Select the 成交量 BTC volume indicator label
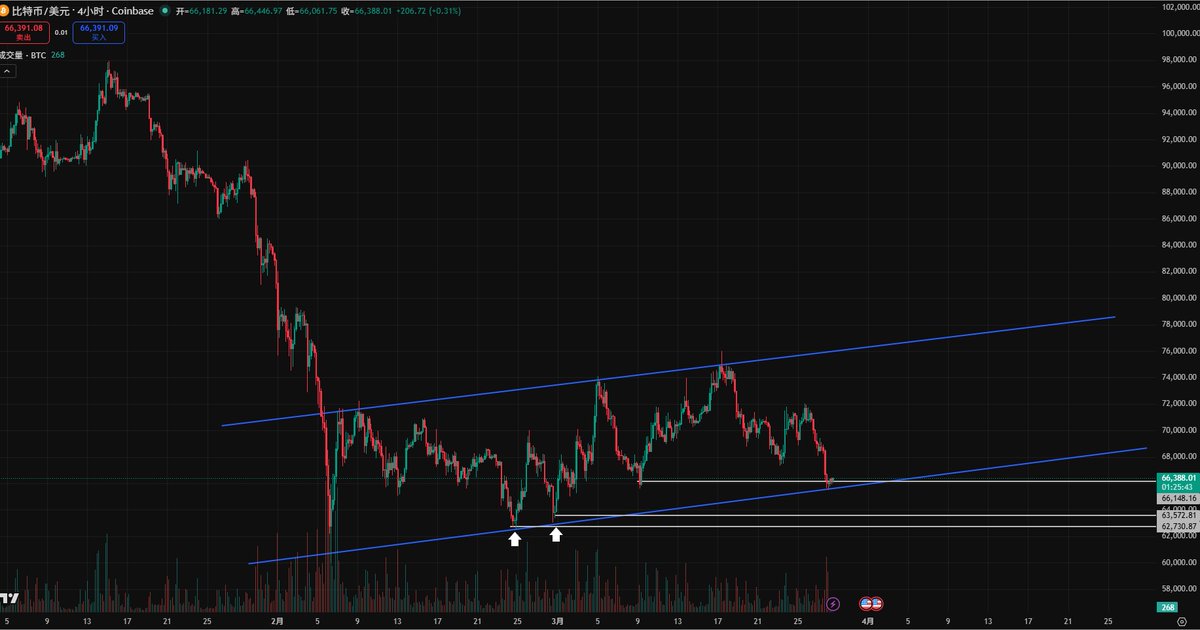Viewport: 1200px width, 630px height. click(24, 55)
